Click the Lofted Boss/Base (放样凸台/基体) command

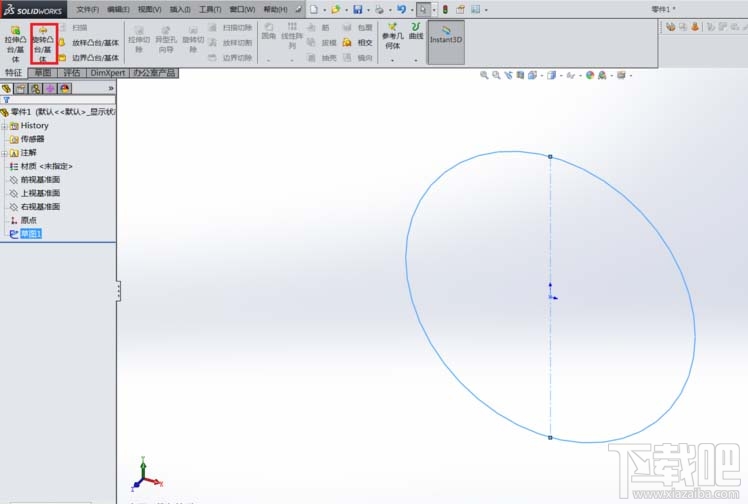(x=90, y=43)
